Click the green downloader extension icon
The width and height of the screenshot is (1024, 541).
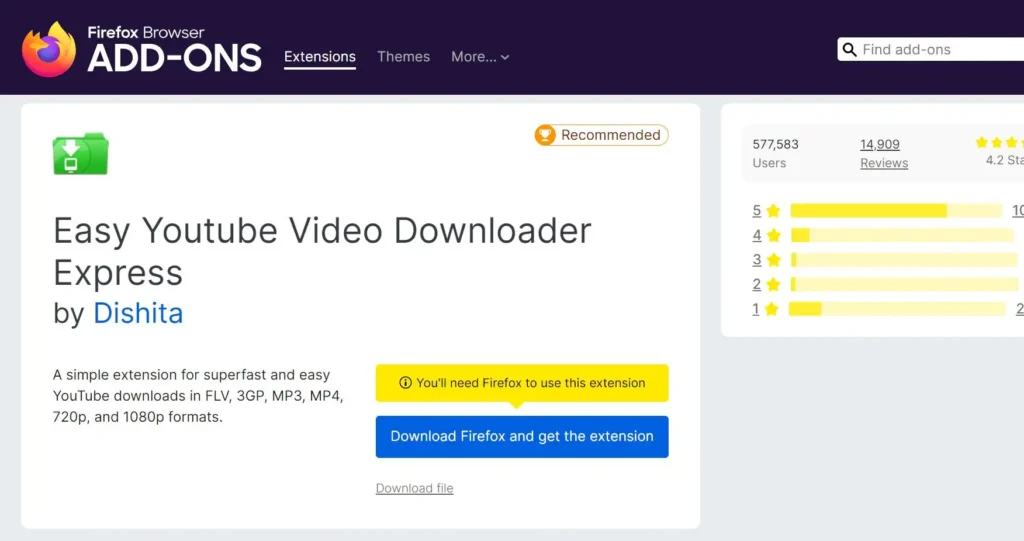point(80,154)
